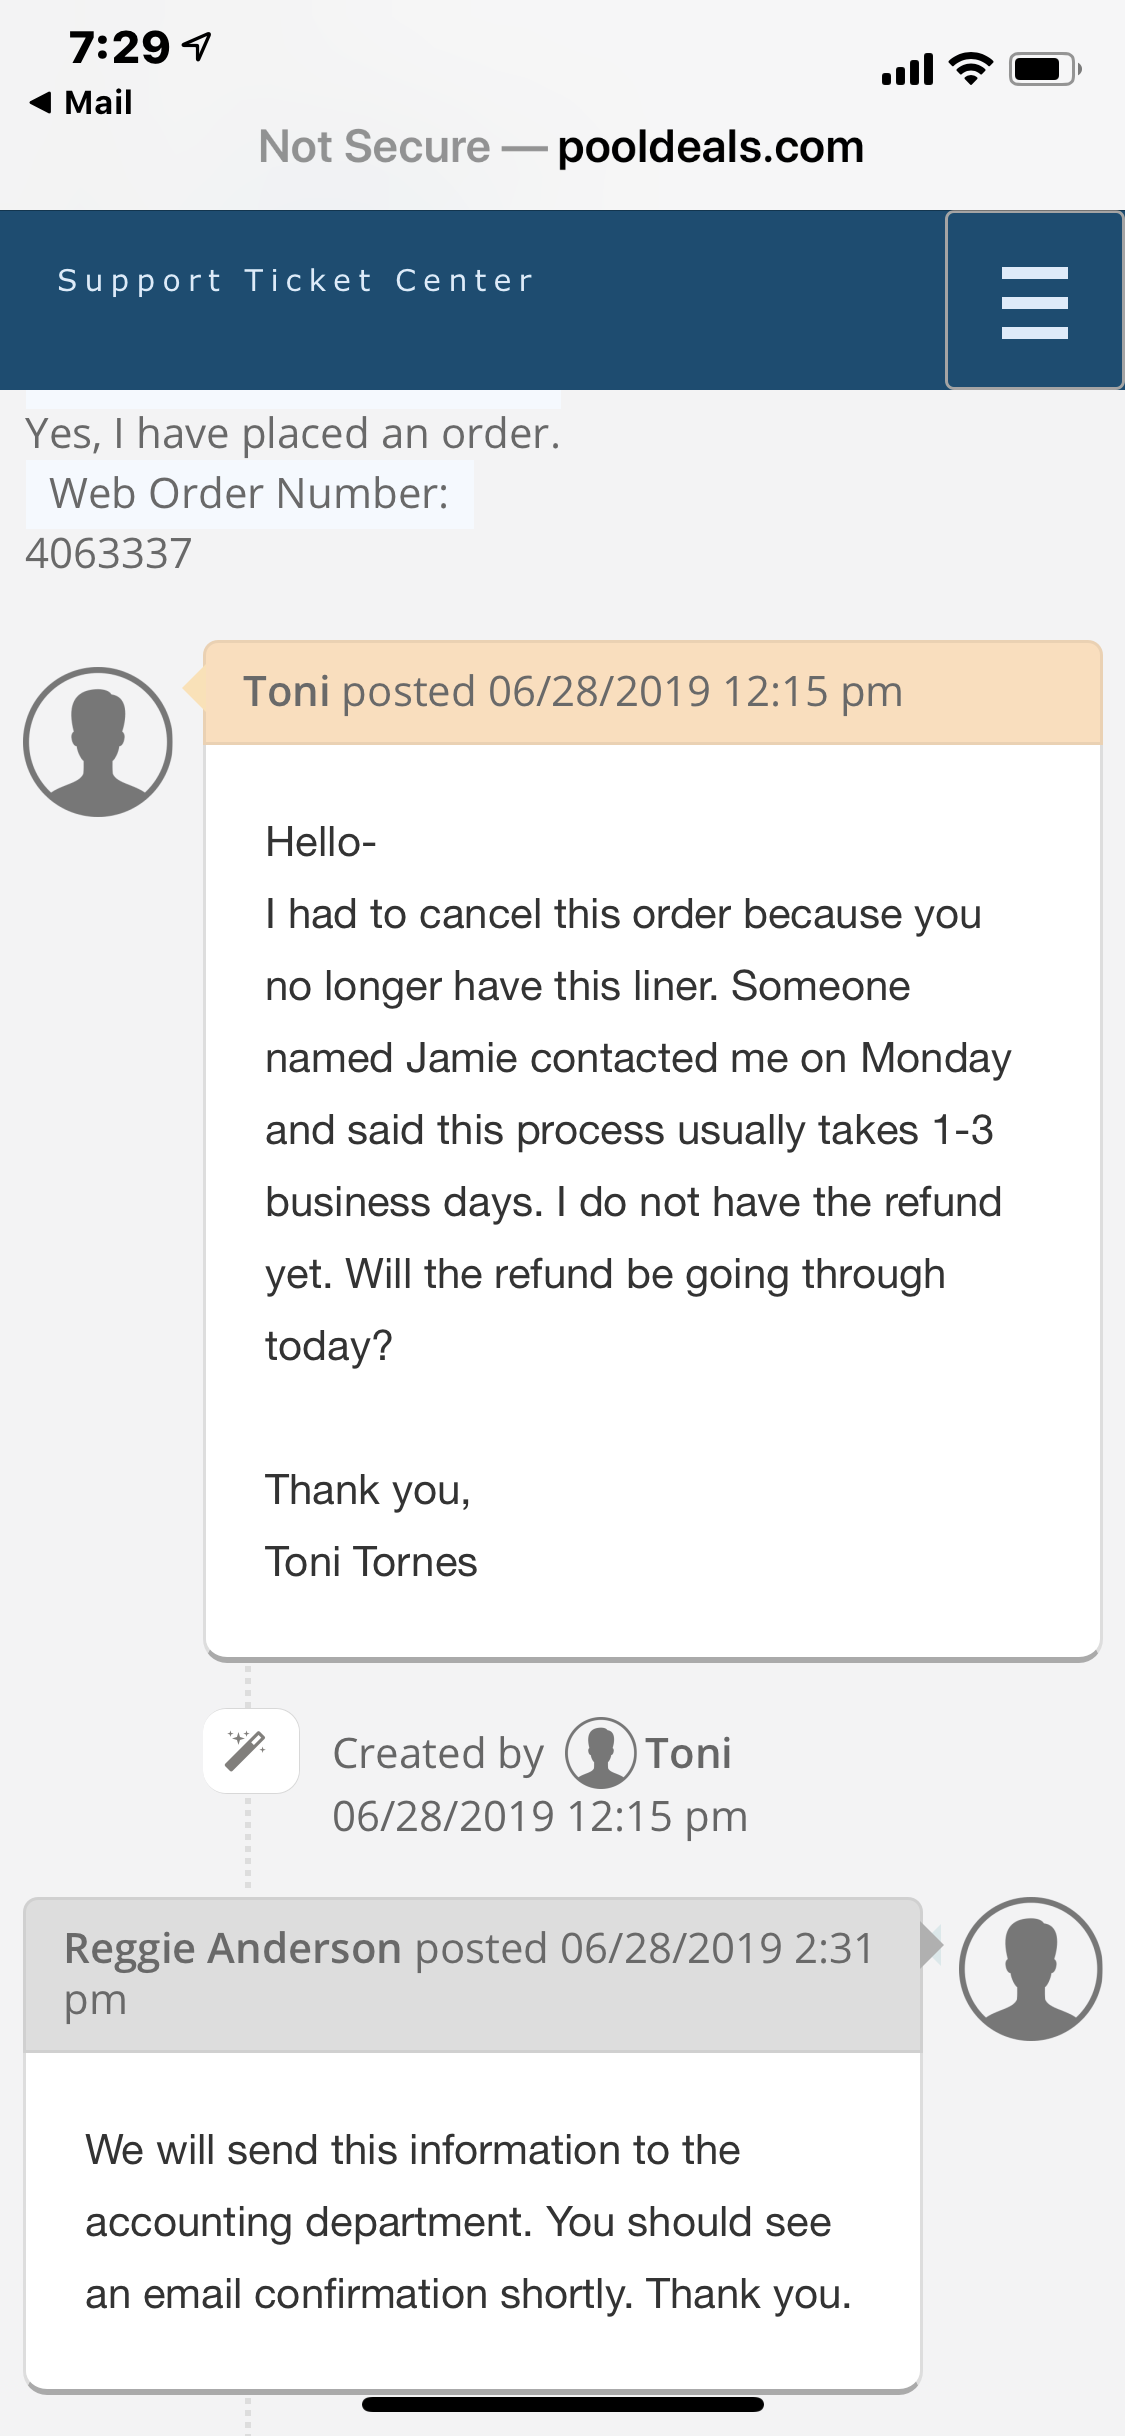Viewport: 1125px width, 2436px height.
Task: Tap Toni's large avatar icon
Action: point(98,742)
